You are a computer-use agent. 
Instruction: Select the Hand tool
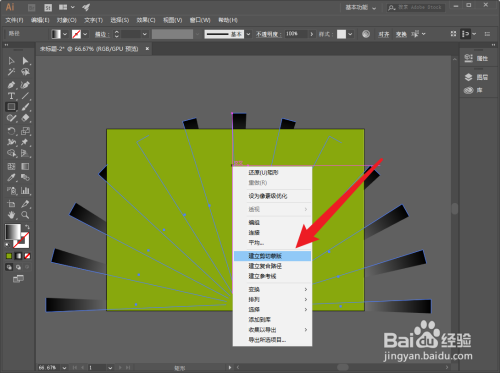coord(11,215)
